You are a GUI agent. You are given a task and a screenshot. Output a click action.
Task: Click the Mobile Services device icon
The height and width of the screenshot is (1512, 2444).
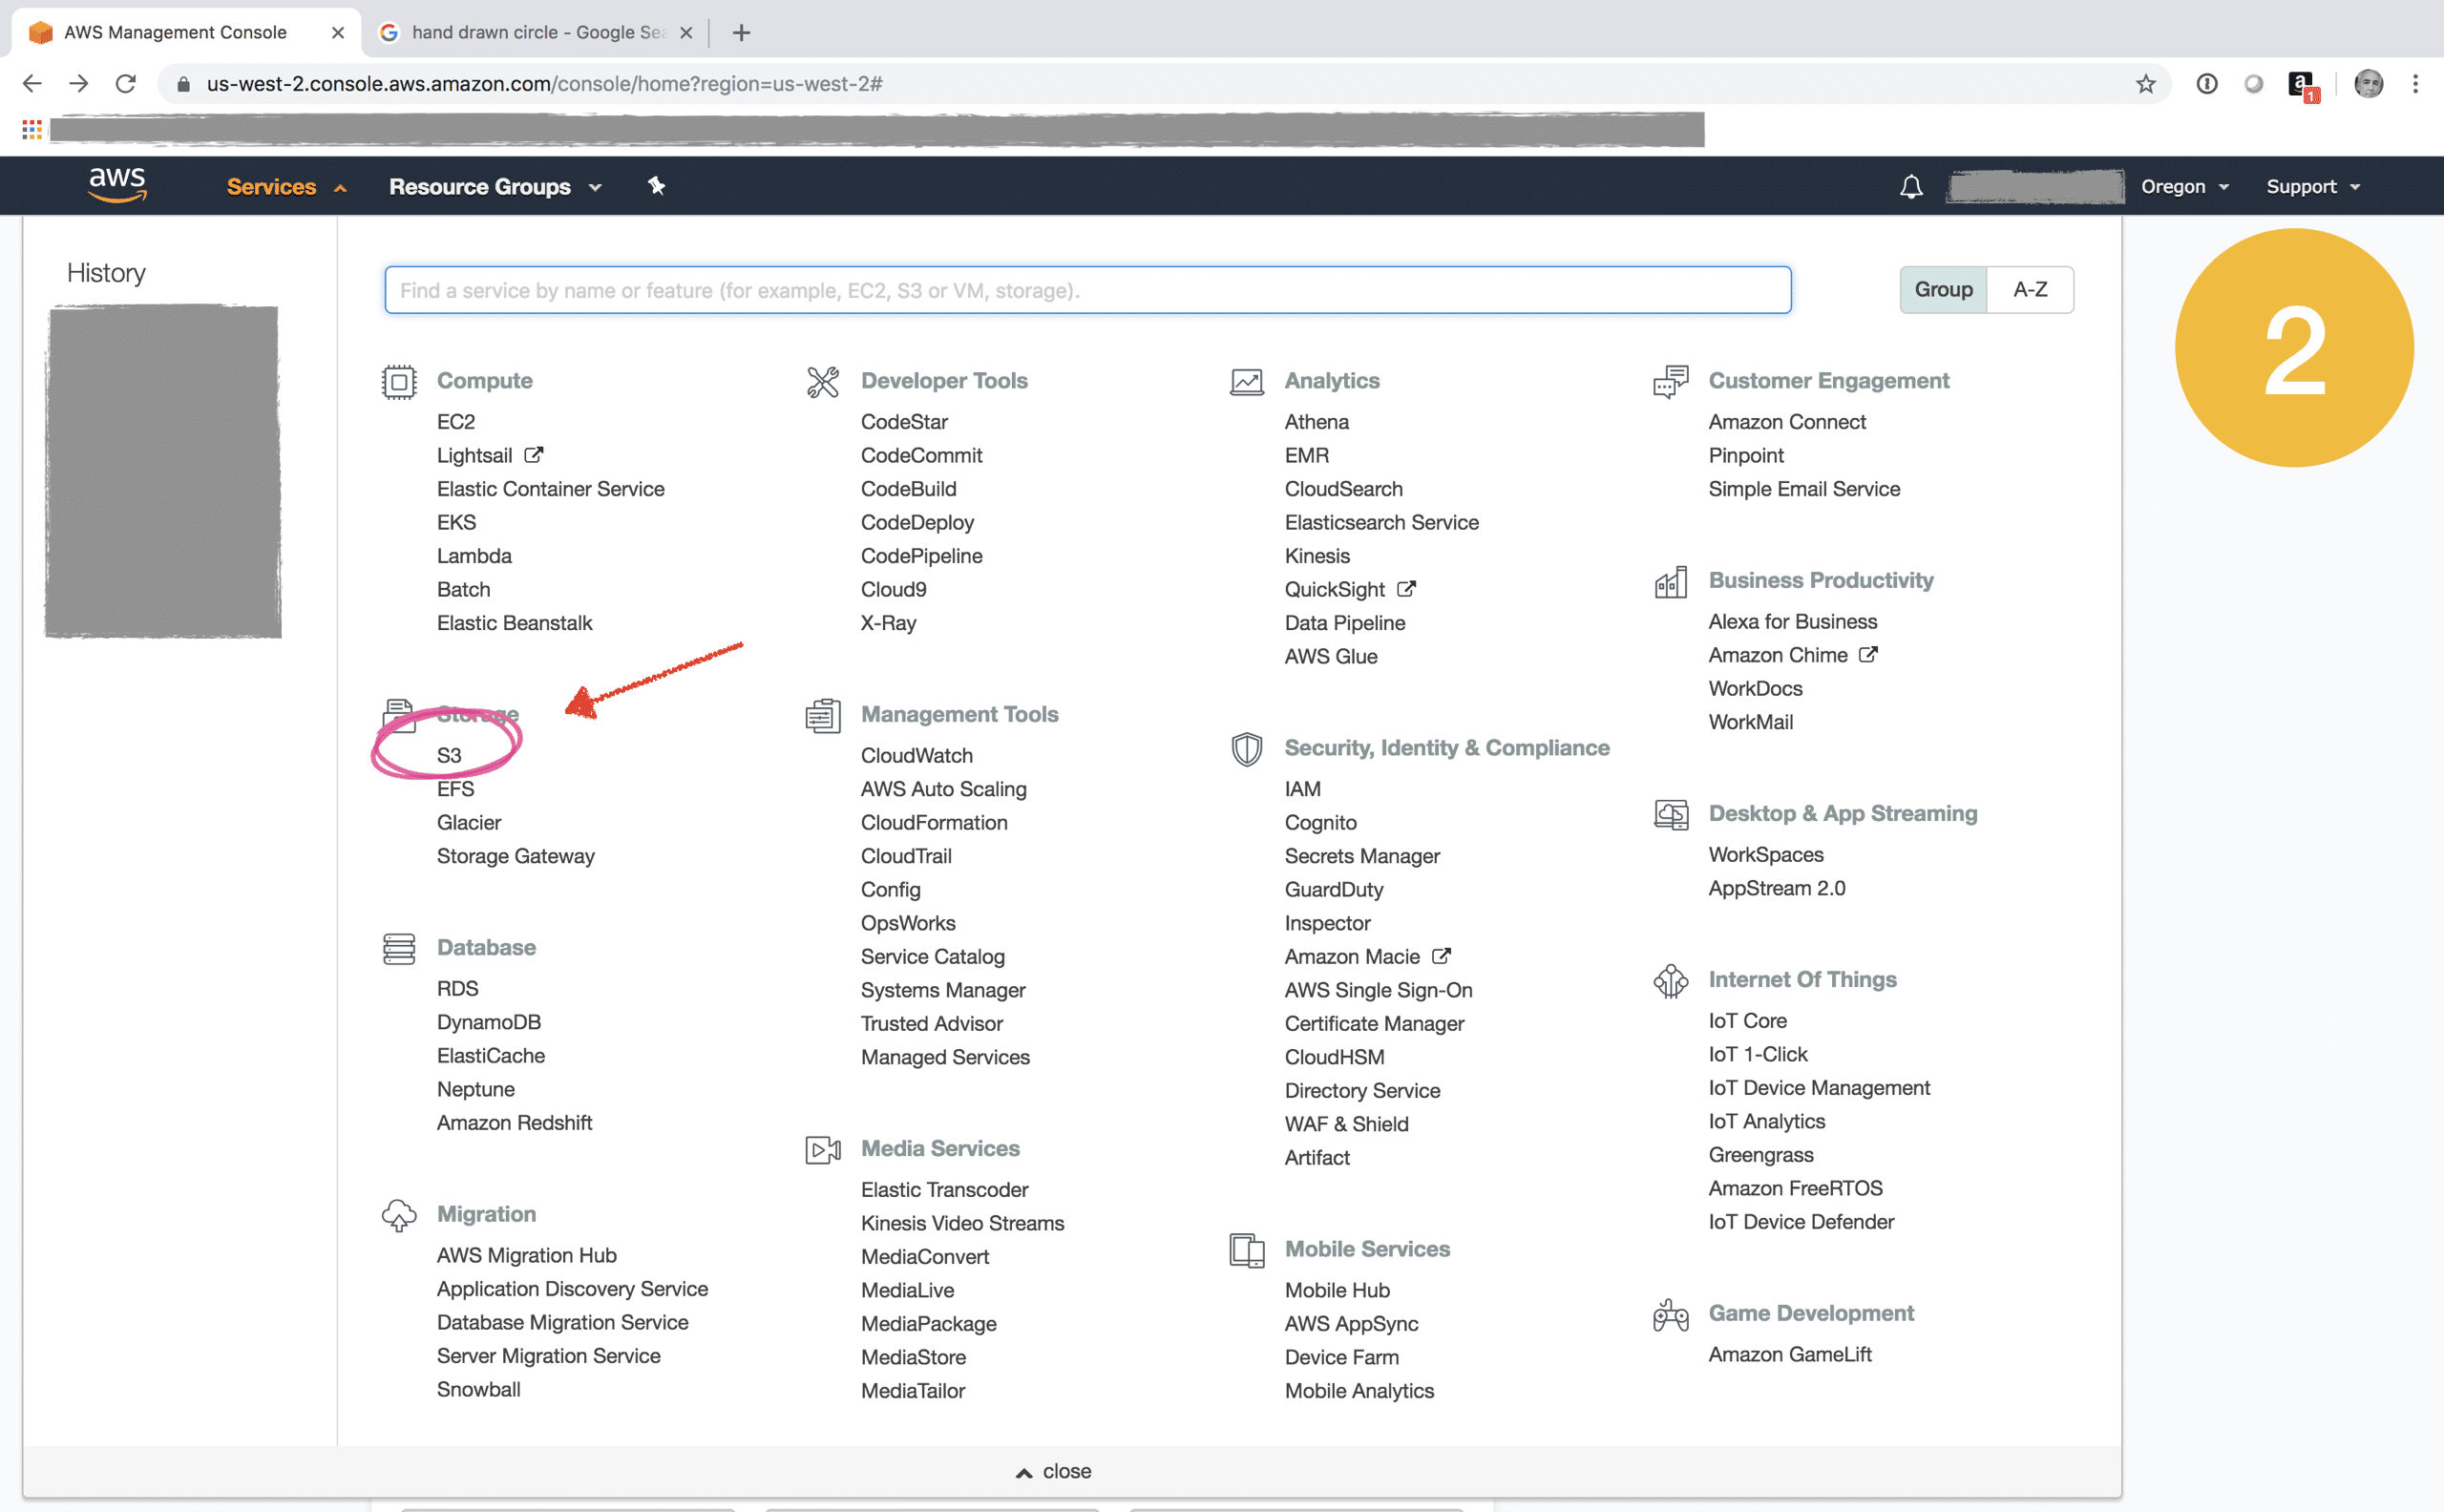click(1246, 1250)
